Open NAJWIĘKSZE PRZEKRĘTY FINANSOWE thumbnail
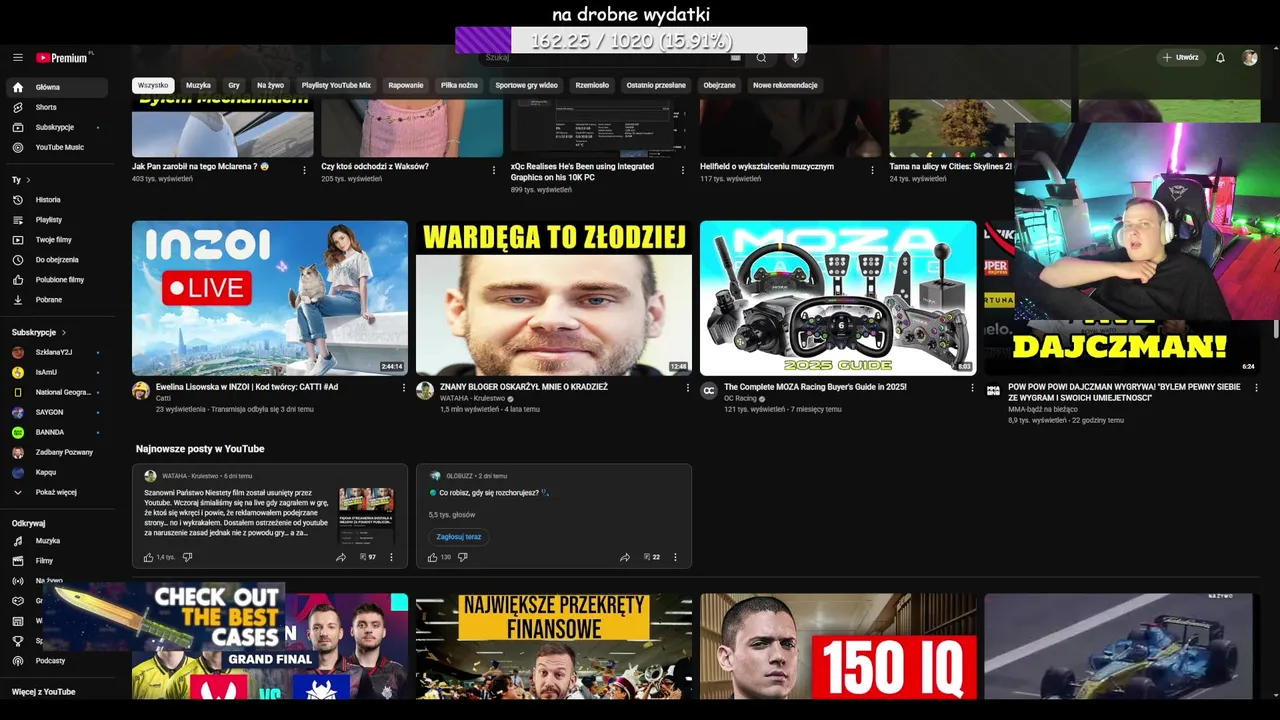This screenshot has height=720, width=1280. coord(554,646)
